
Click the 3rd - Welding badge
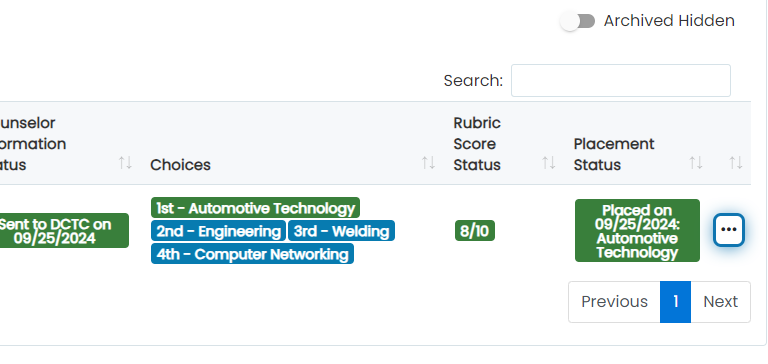click(341, 231)
